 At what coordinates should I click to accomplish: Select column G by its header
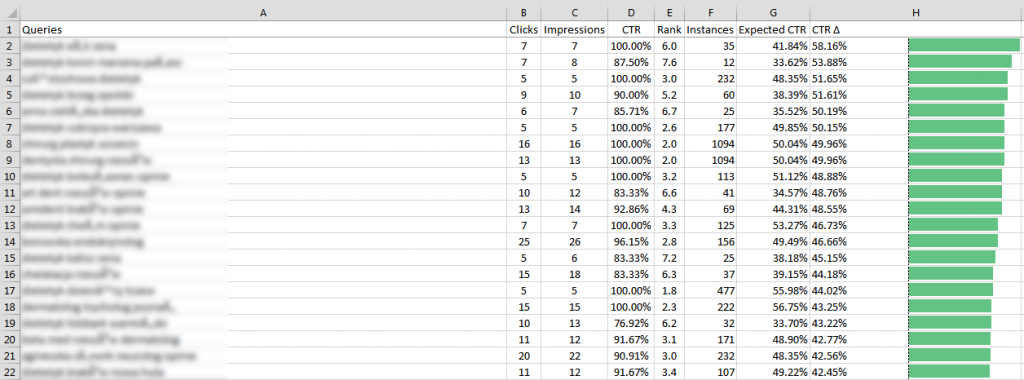coord(773,12)
